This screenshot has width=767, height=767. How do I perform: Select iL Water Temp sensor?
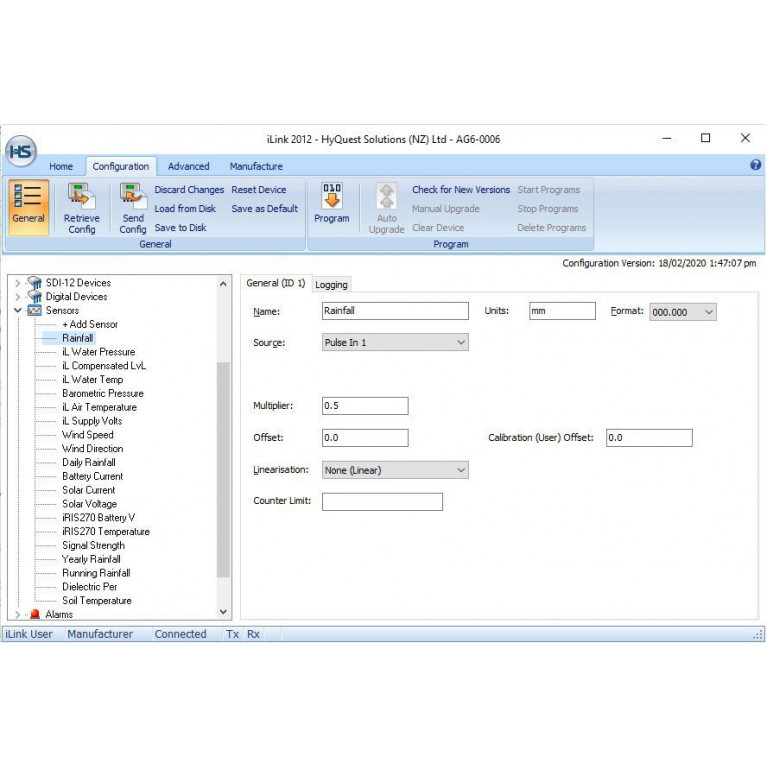(92, 380)
